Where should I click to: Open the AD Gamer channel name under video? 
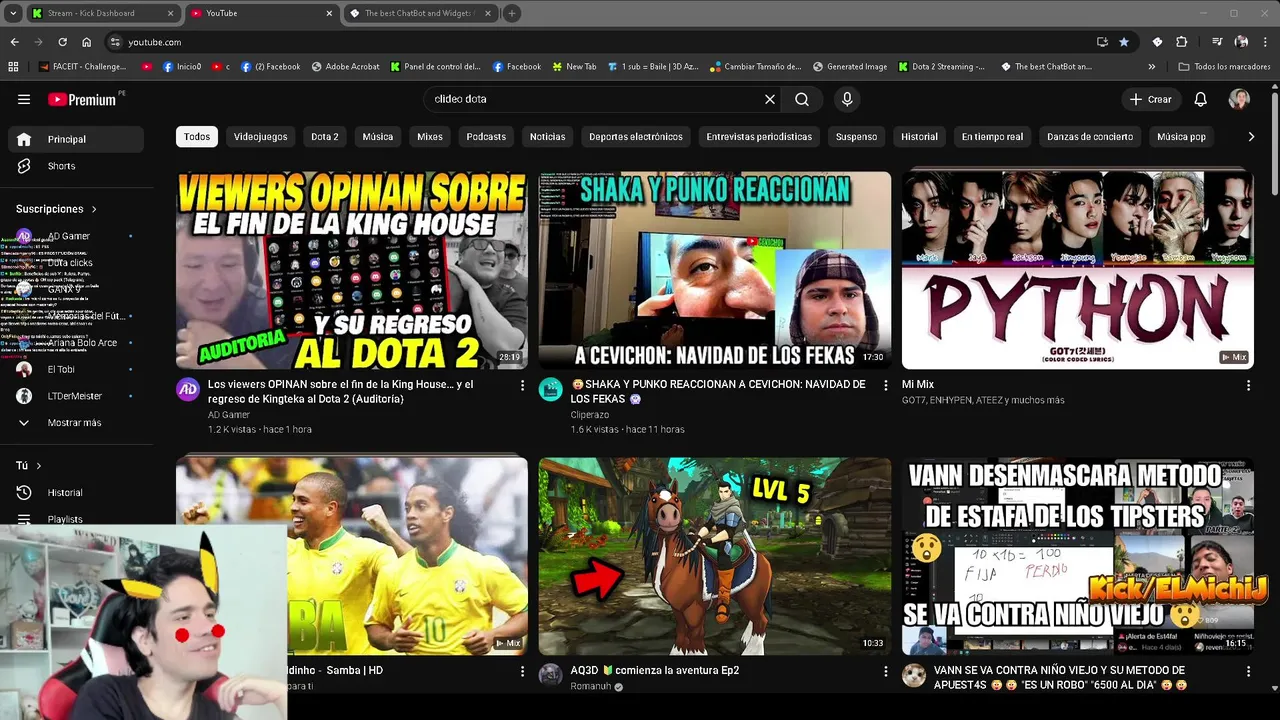point(229,415)
